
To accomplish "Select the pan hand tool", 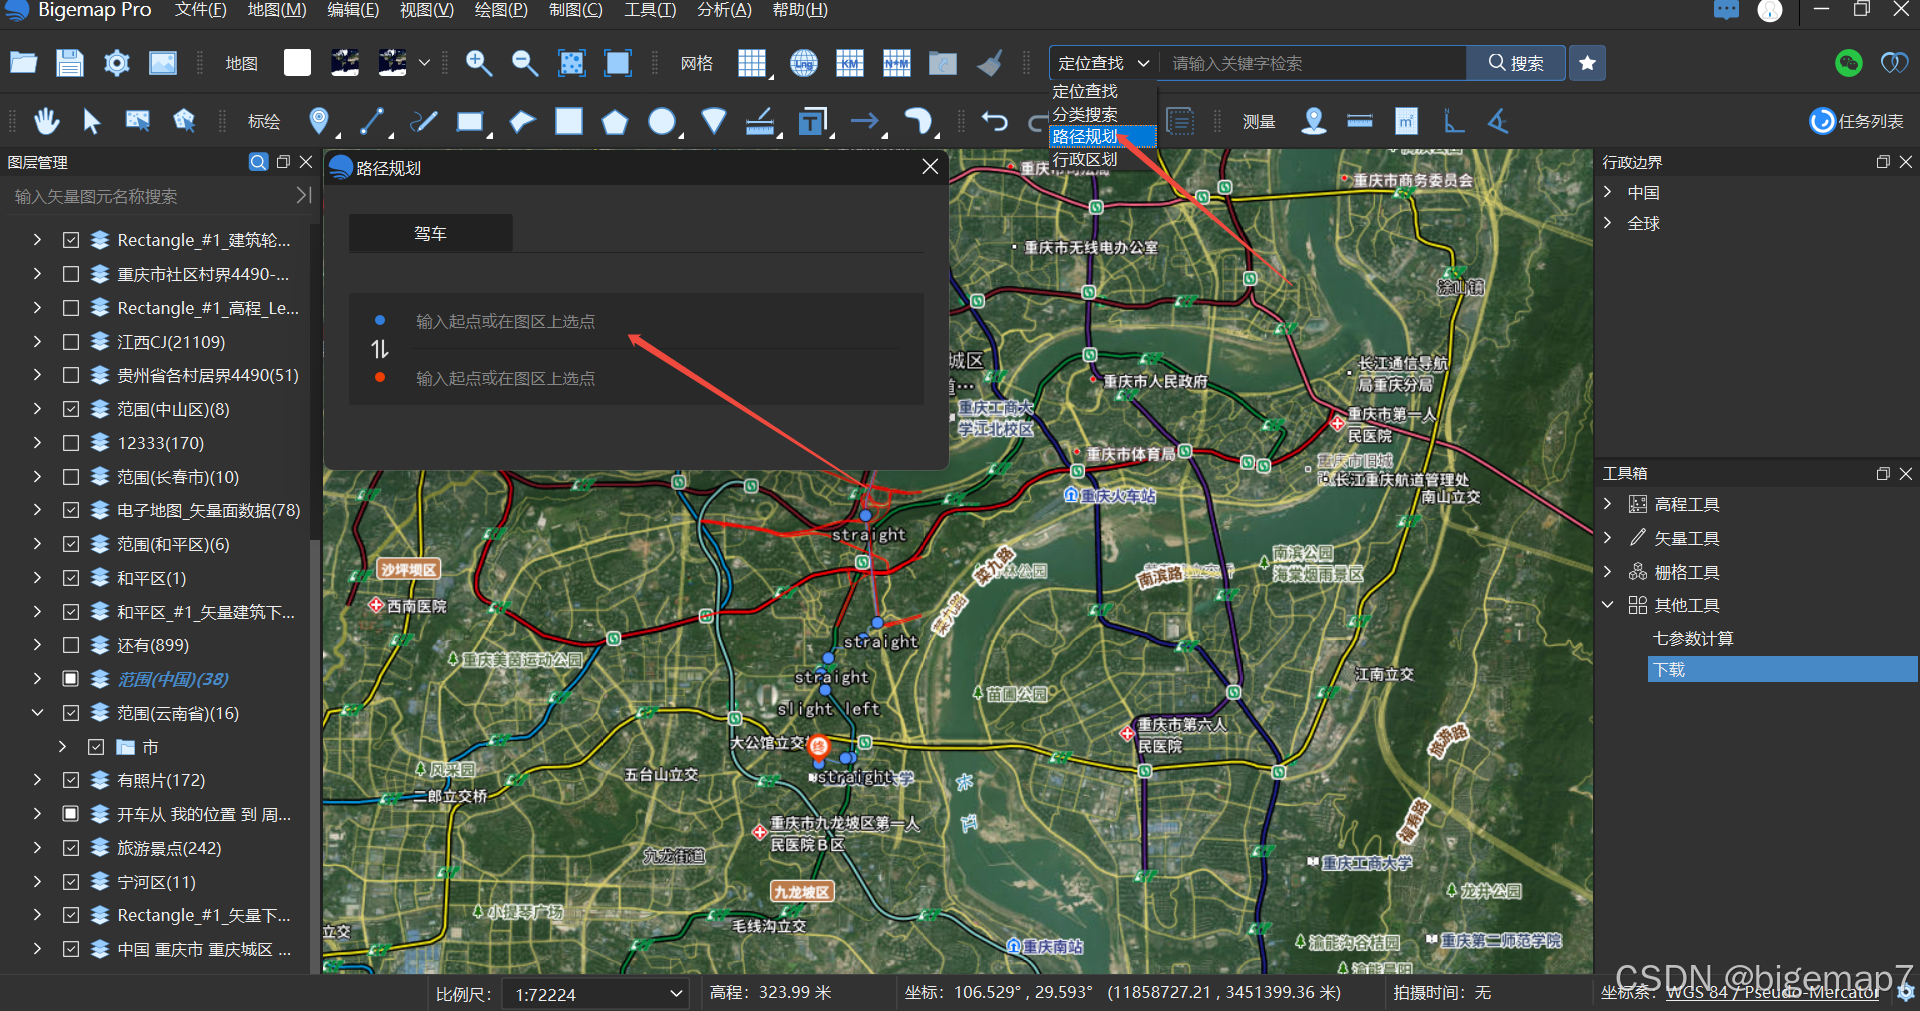I will pyautogui.click(x=46, y=121).
